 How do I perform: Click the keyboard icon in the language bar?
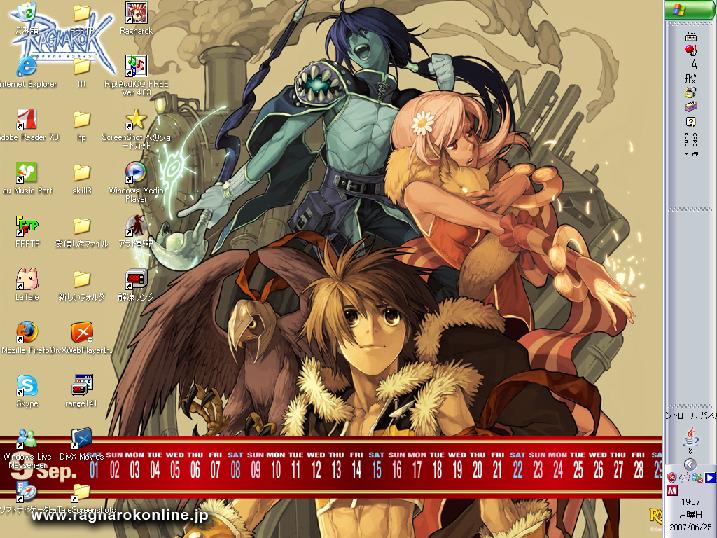click(691, 37)
